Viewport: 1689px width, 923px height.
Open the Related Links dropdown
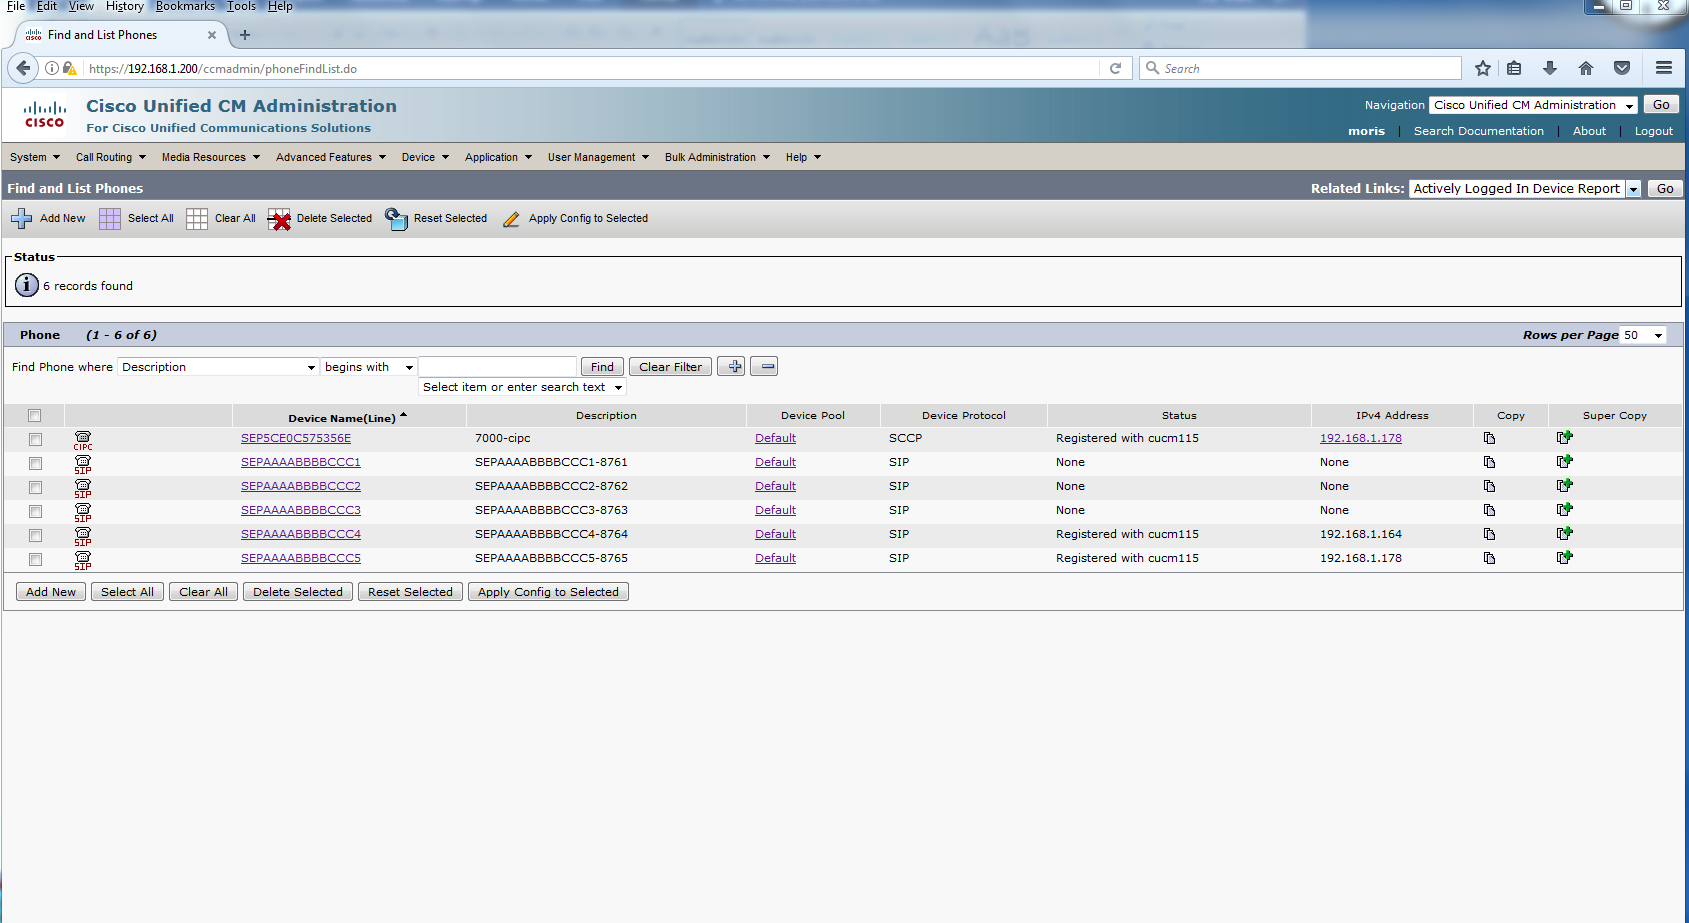1525,188
